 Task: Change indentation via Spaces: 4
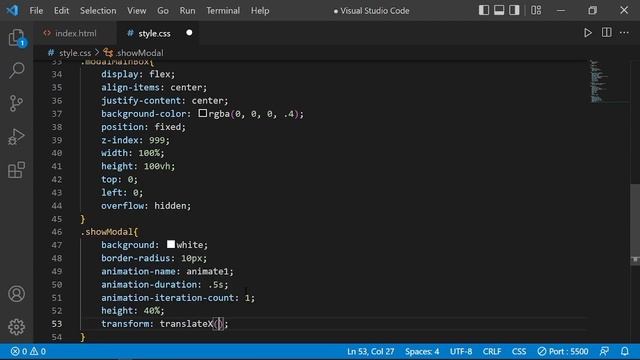(x=422, y=351)
